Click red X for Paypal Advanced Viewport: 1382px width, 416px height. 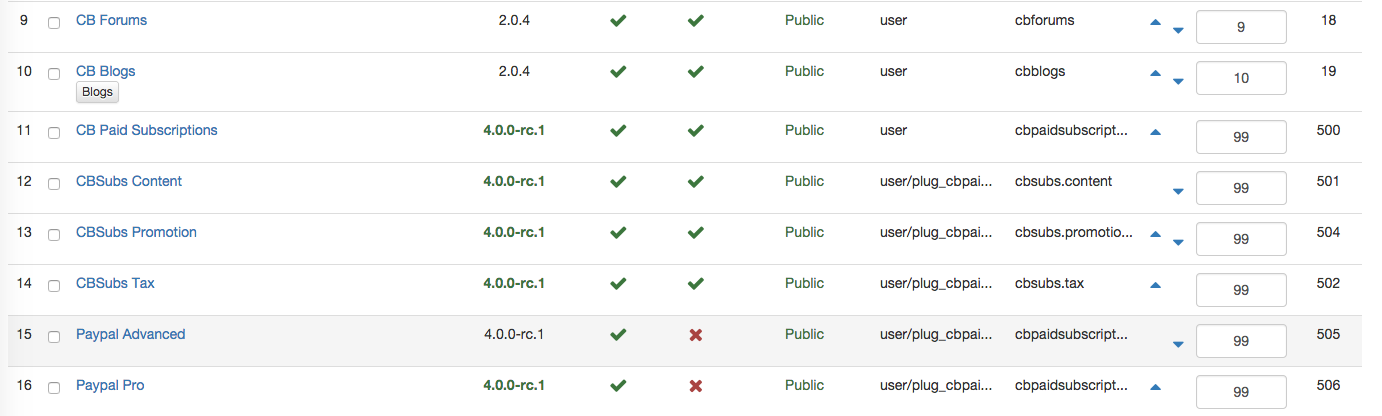click(696, 335)
